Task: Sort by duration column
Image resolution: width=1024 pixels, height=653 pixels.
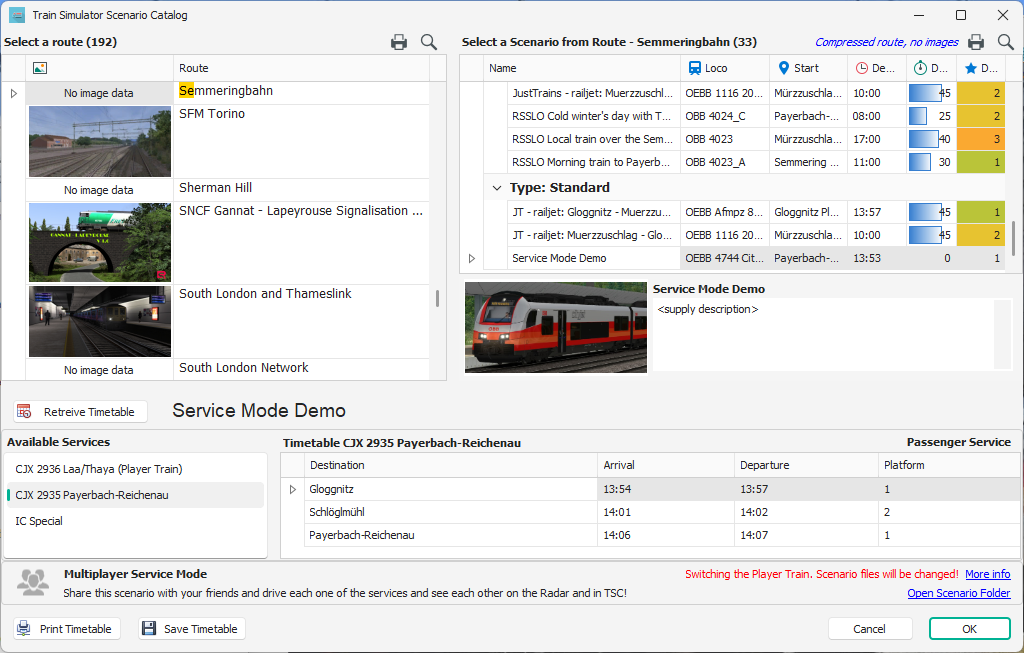Action: tap(931, 68)
